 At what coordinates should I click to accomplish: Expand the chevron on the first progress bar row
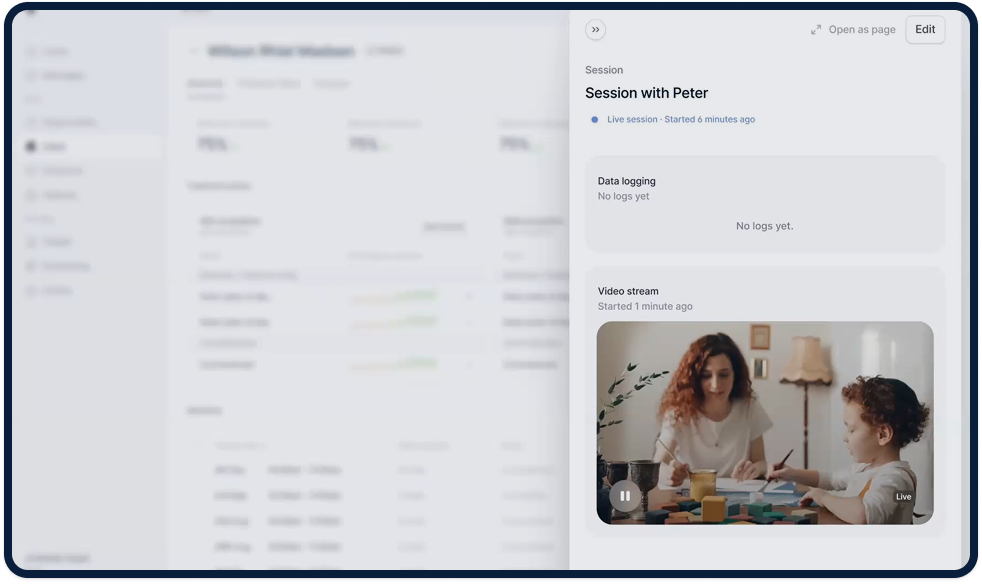469,297
